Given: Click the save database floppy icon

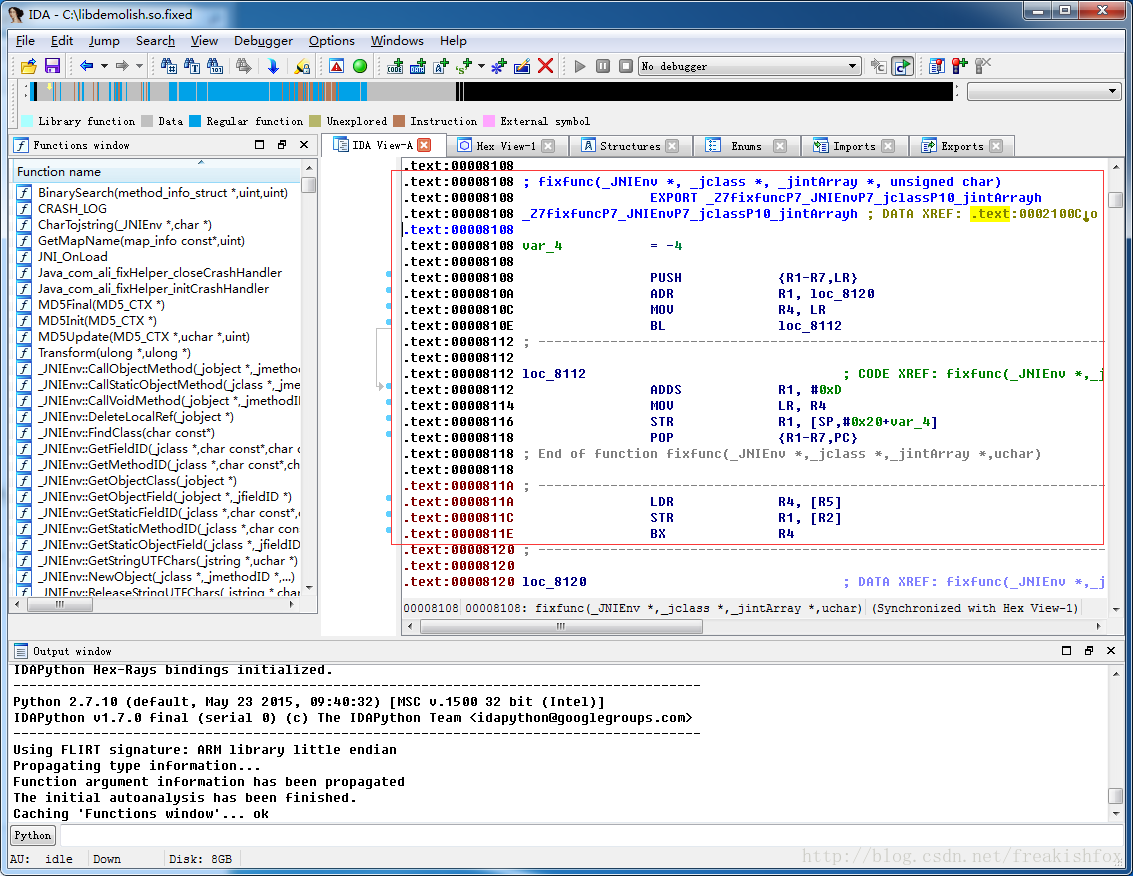Looking at the screenshot, I should tap(52, 66).
